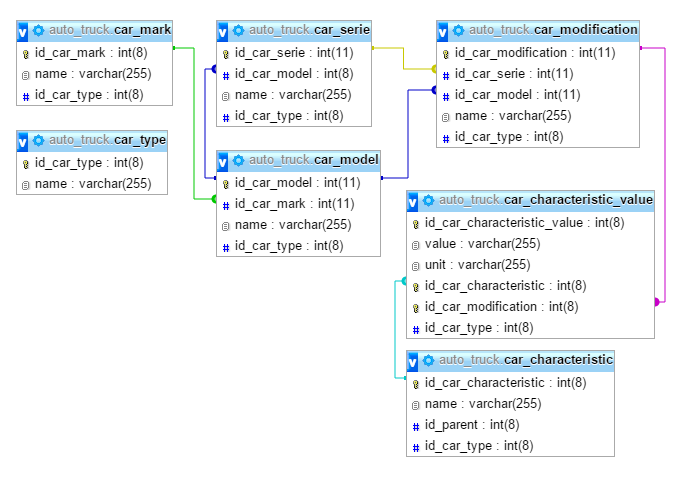
Task: Select name : varchar(255) column in car_type
Action: [x=92, y=184]
